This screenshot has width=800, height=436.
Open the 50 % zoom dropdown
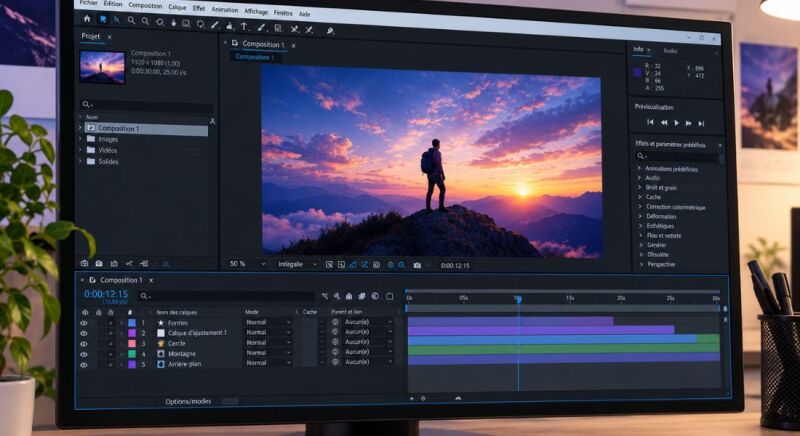[x=247, y=264]
